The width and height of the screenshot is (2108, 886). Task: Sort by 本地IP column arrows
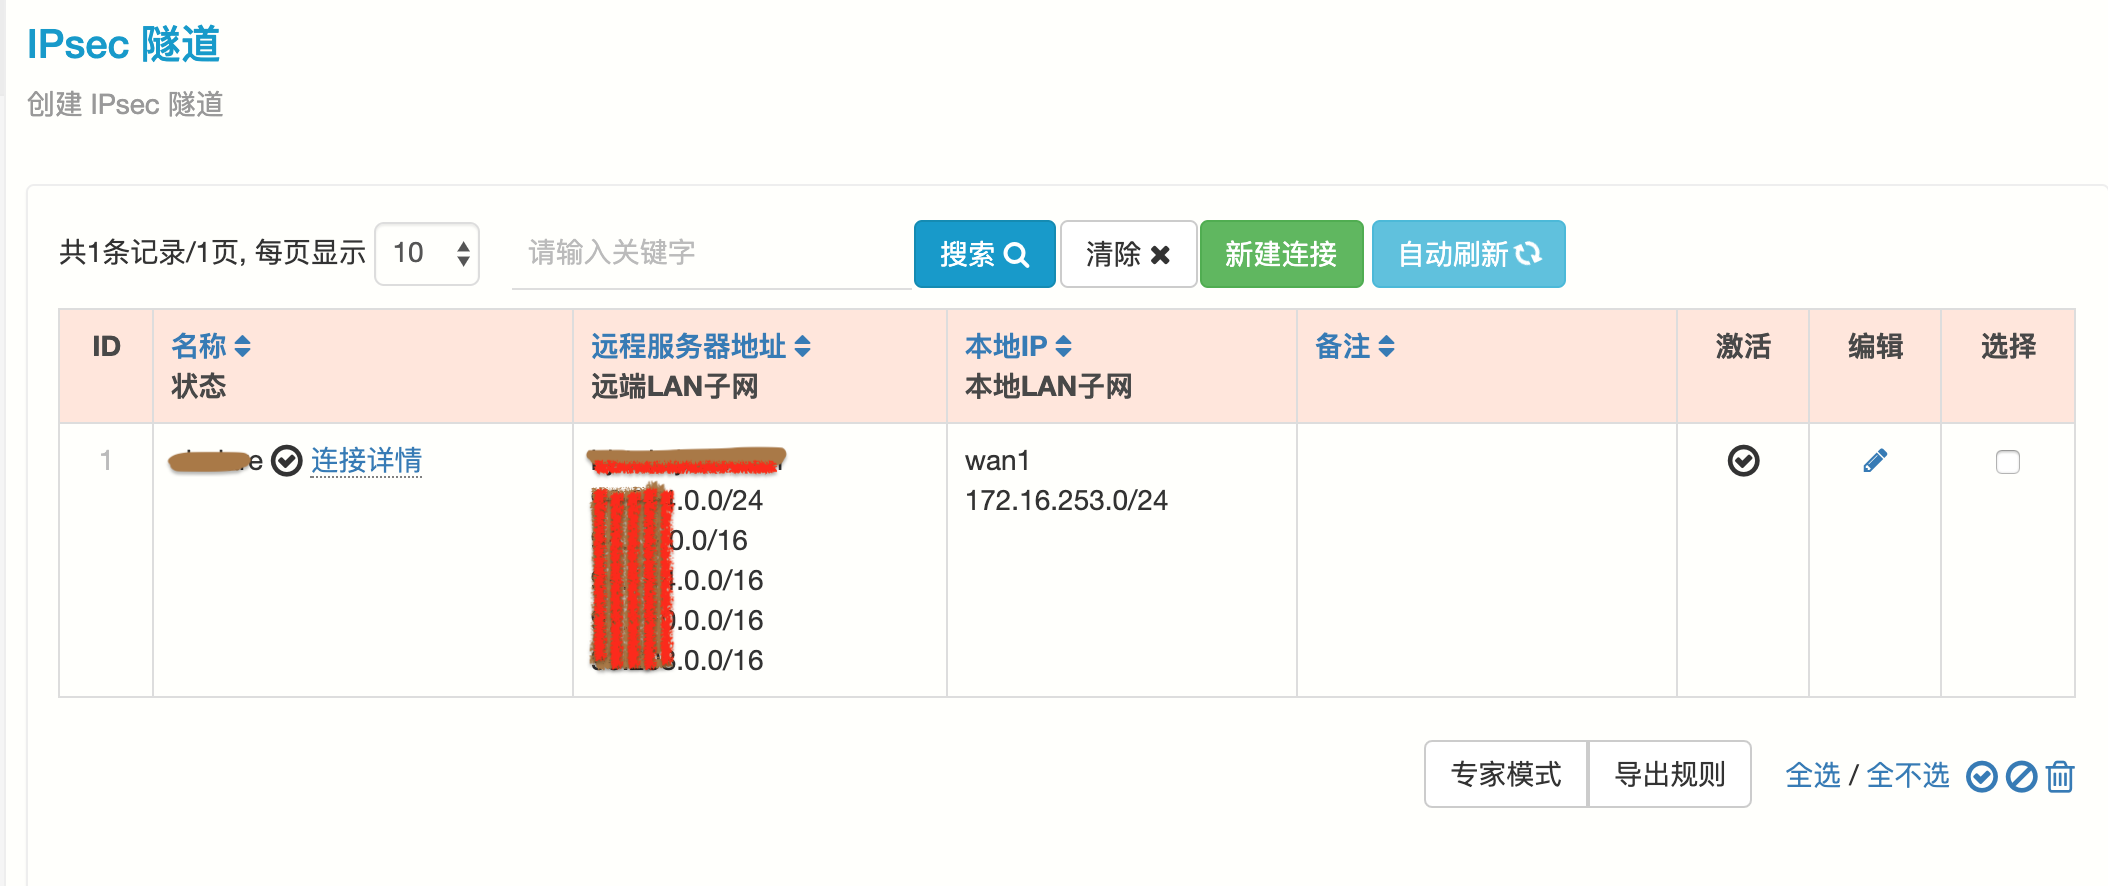point(1063,347)
